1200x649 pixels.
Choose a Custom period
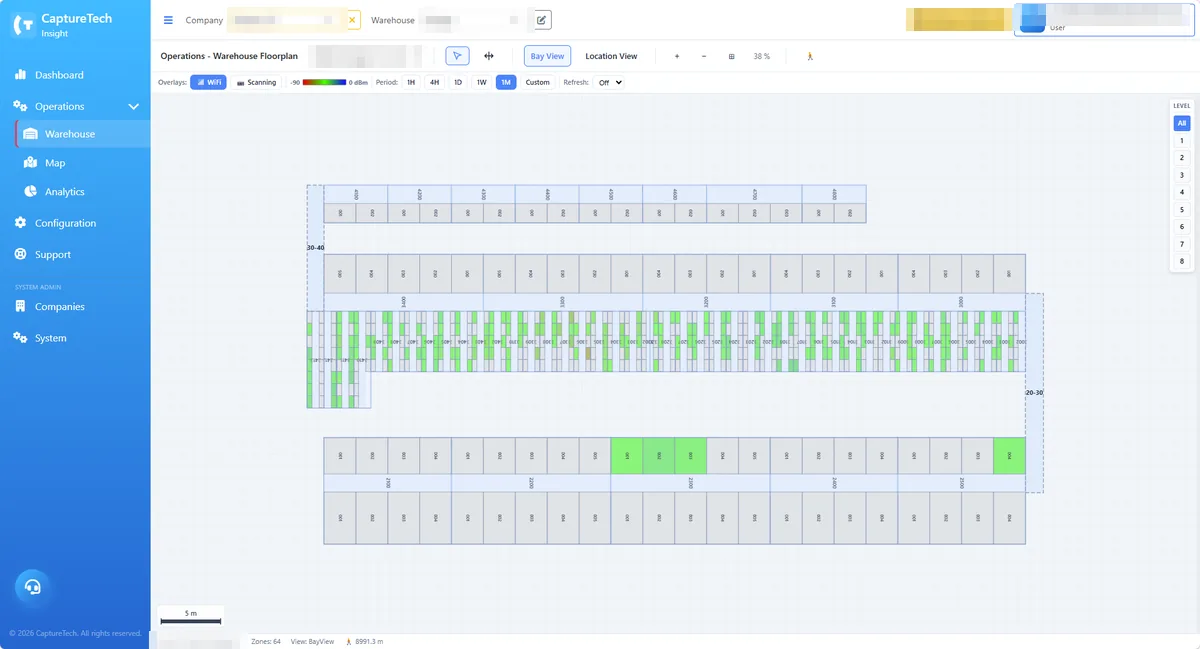click(538, 82)
